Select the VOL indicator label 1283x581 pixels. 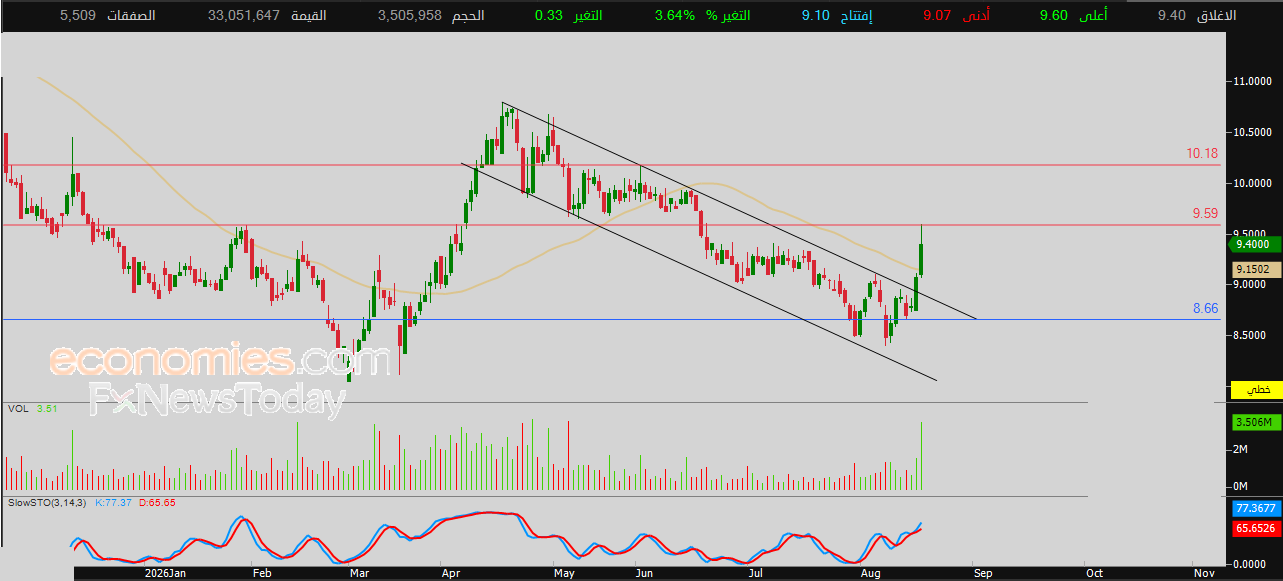(18, 408)
